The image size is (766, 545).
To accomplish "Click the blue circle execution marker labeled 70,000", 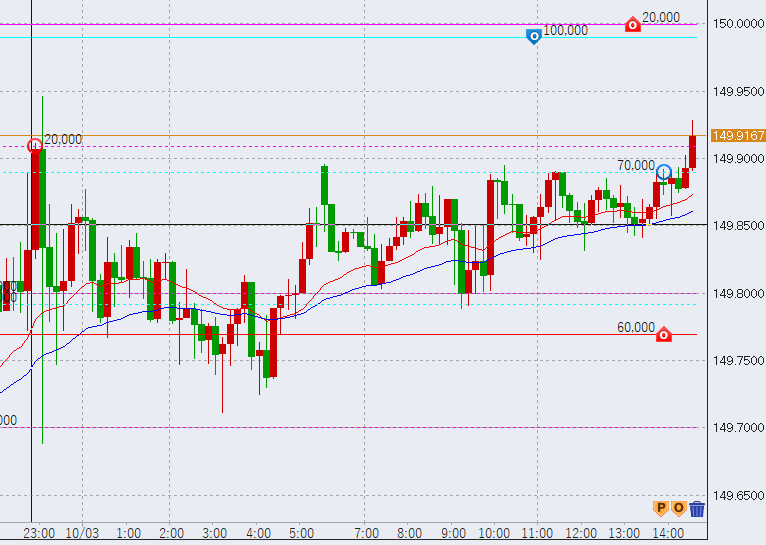I will click(x=664, y=172).
